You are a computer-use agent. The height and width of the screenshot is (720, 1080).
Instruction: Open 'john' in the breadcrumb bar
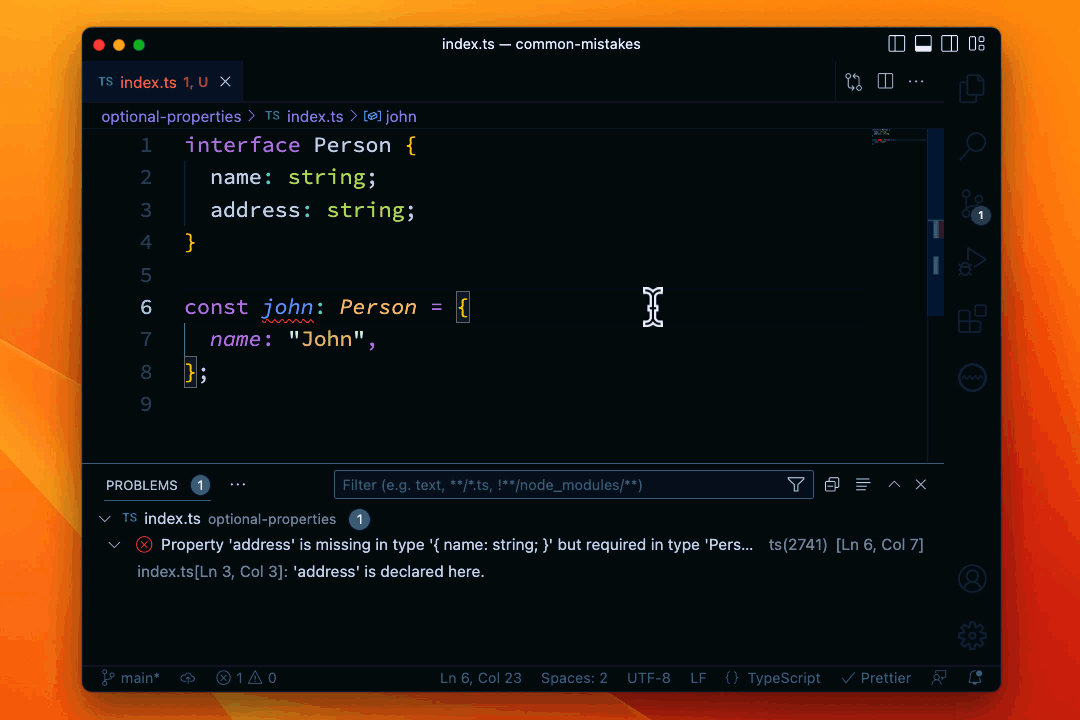coord(400,116)
